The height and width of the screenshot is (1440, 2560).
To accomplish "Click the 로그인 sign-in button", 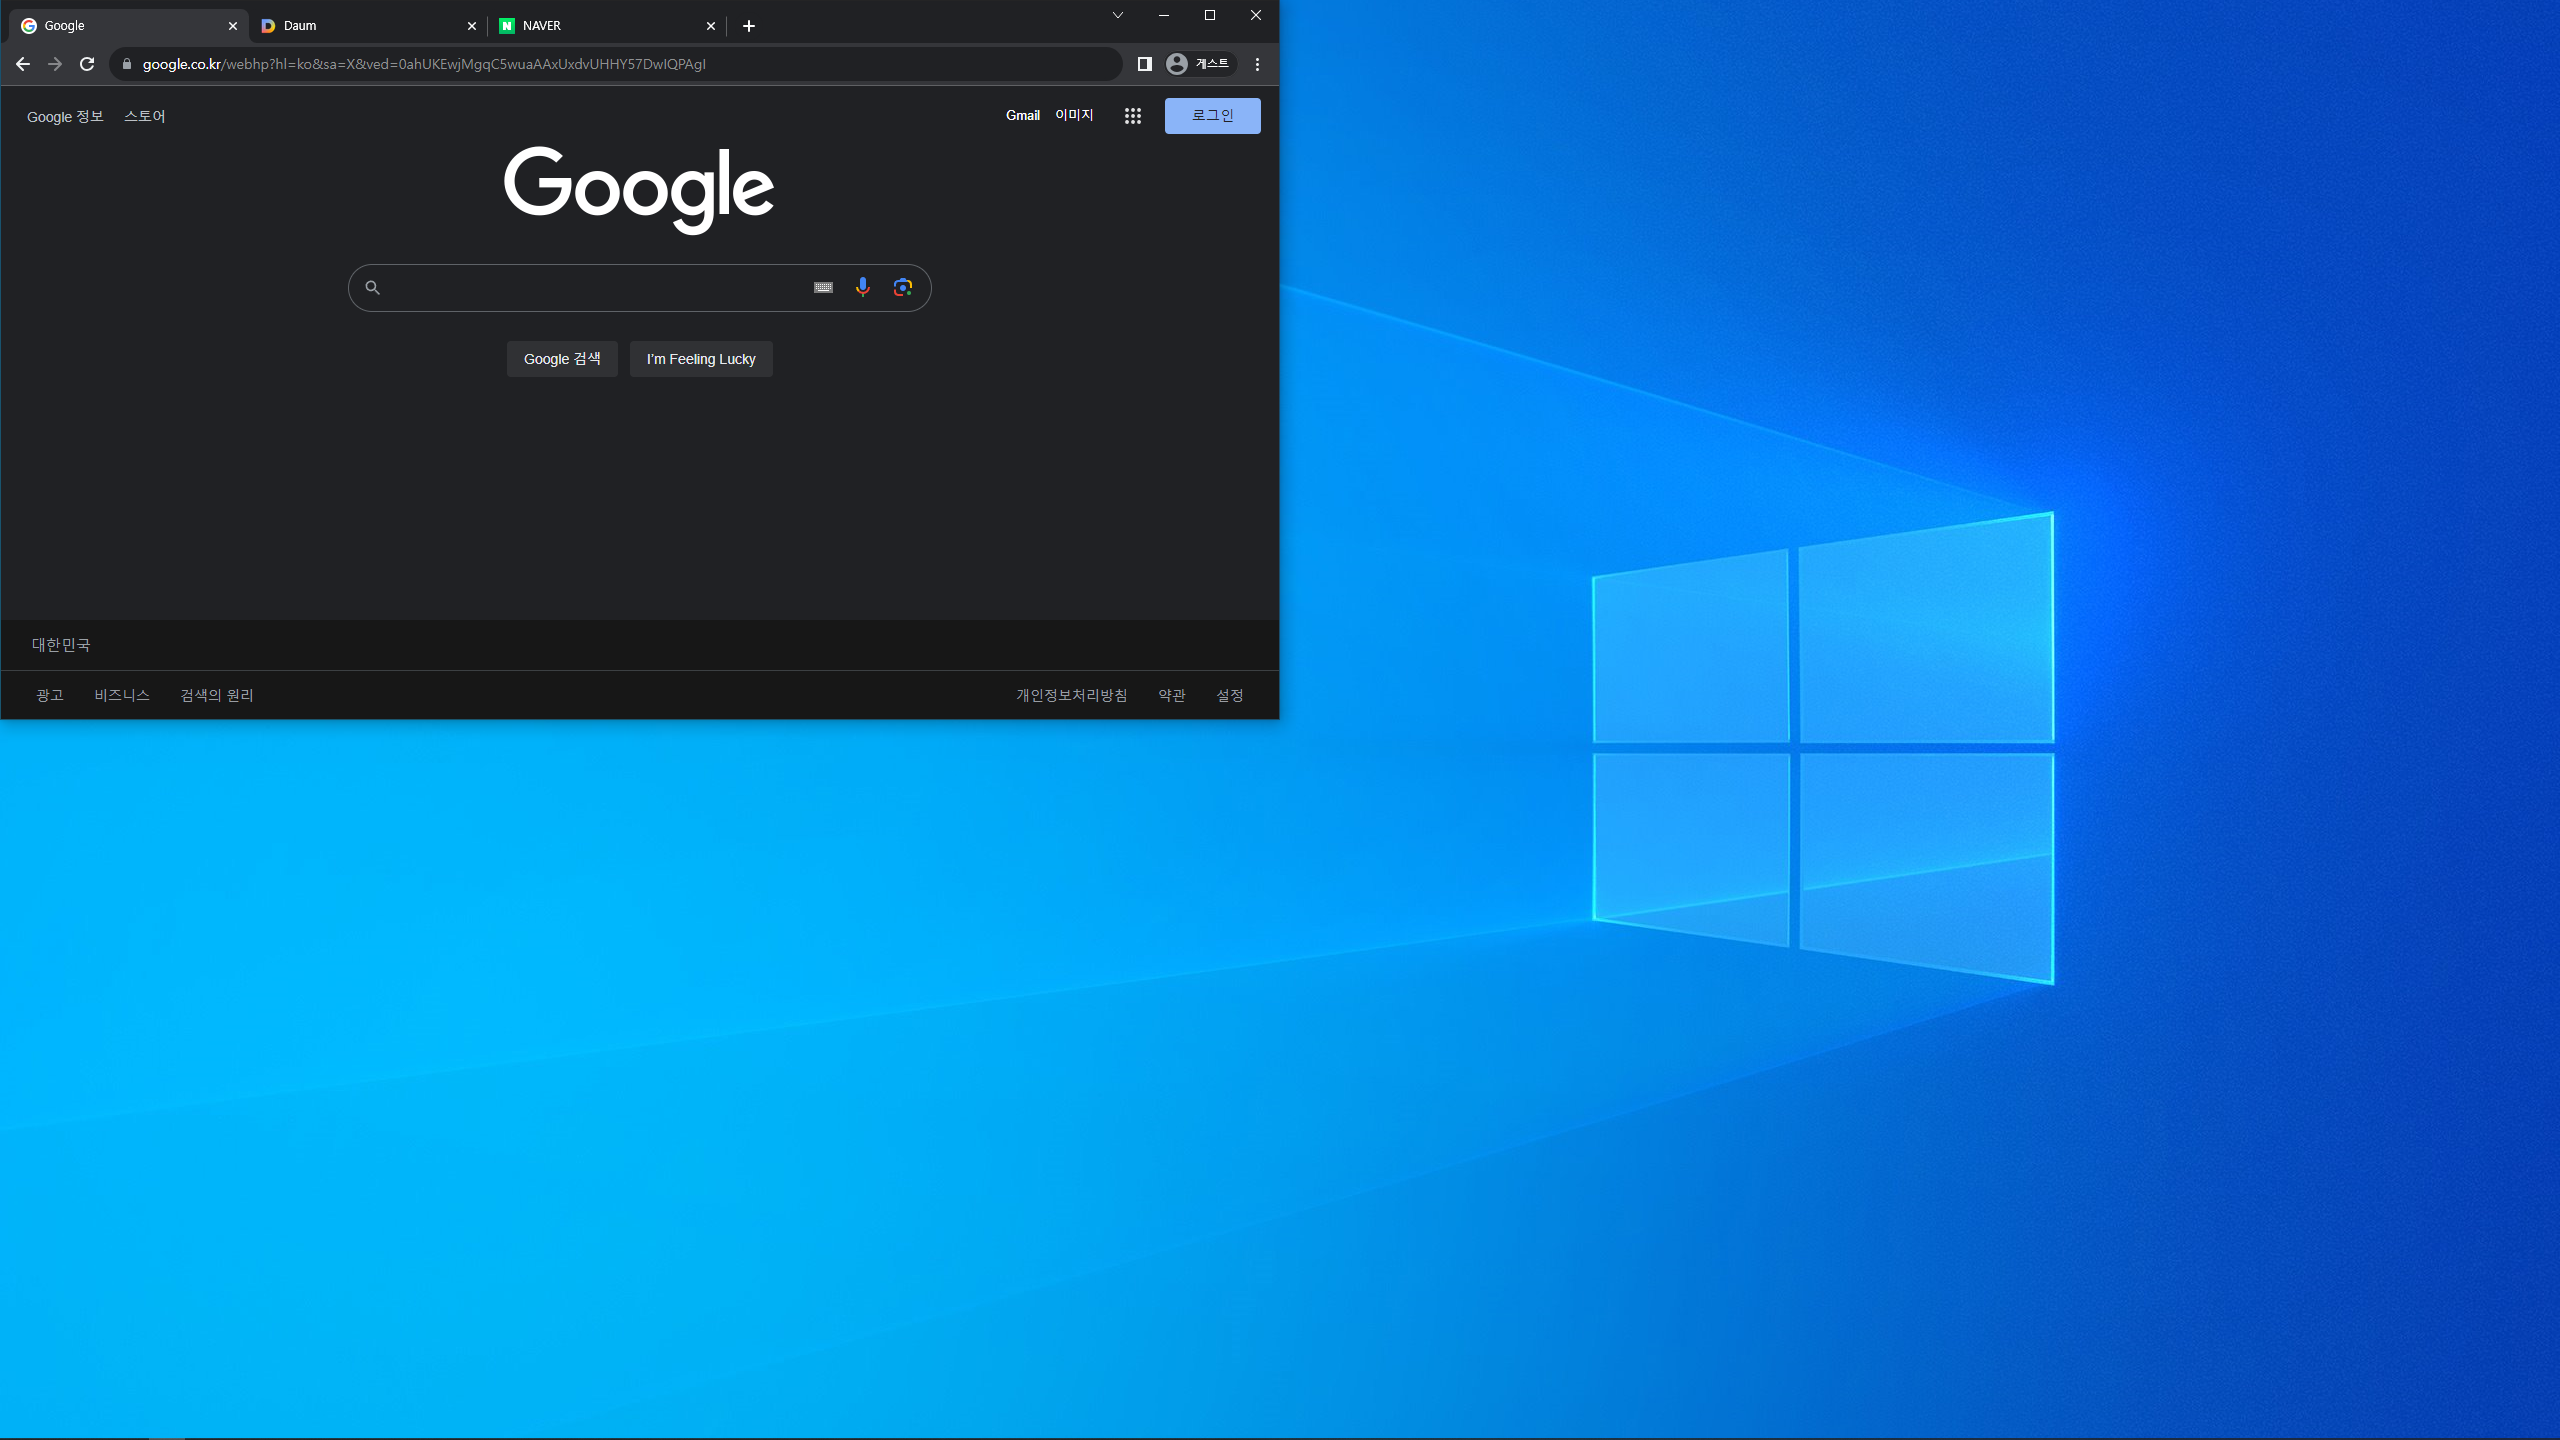I will click(1213, 116).
